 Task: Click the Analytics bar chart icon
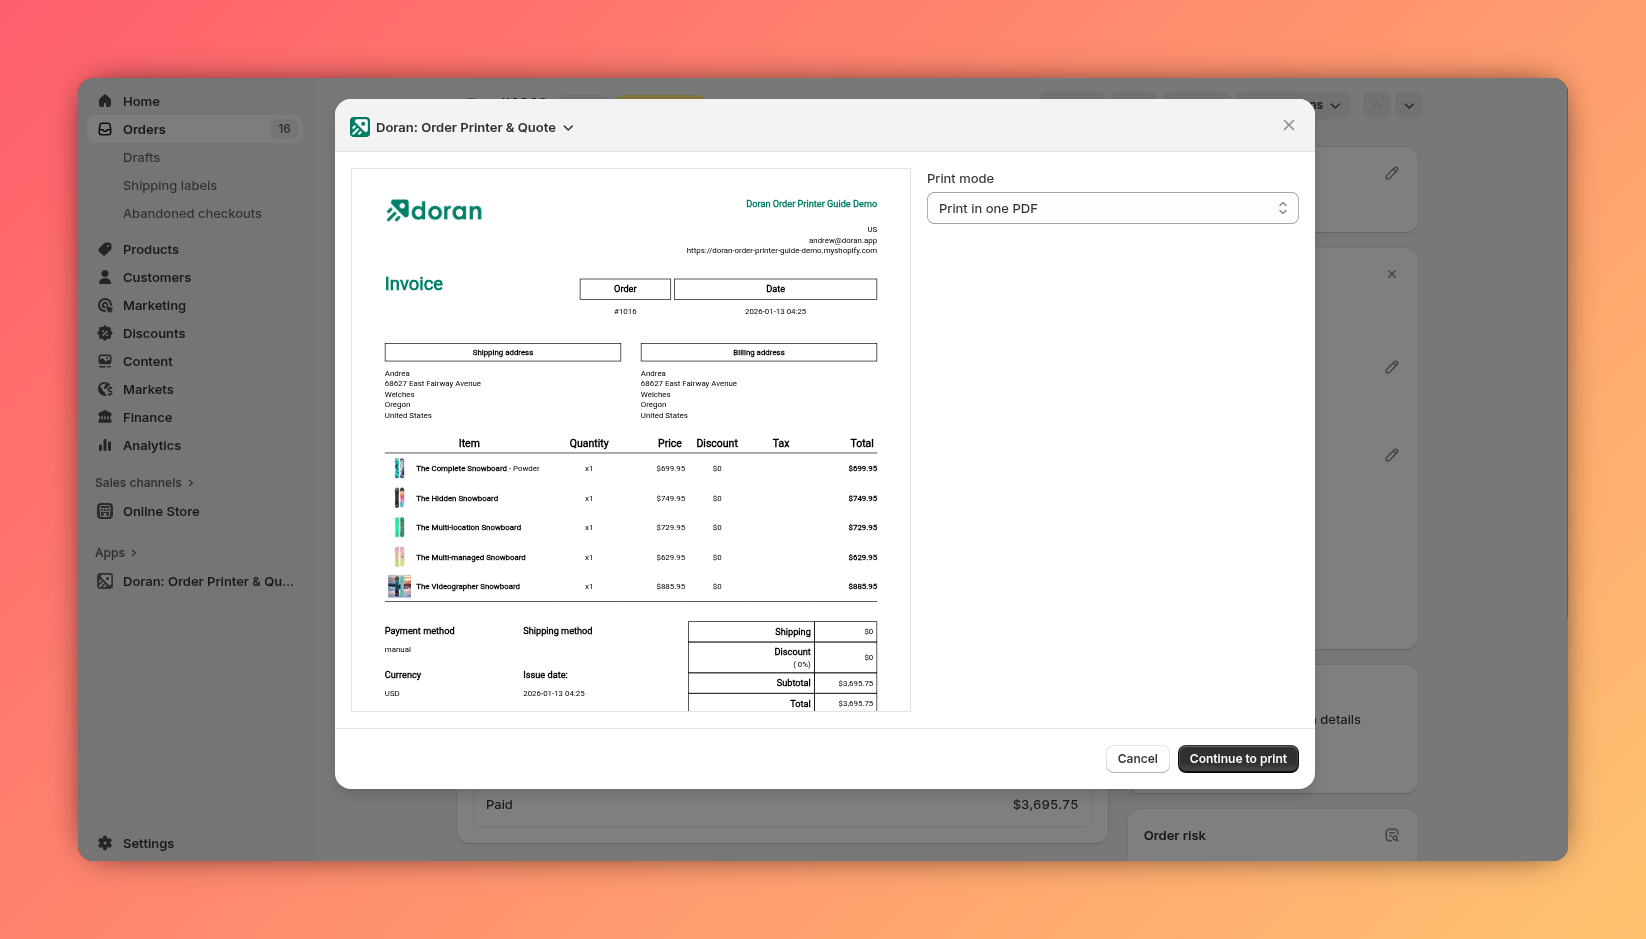pos(105,445)
